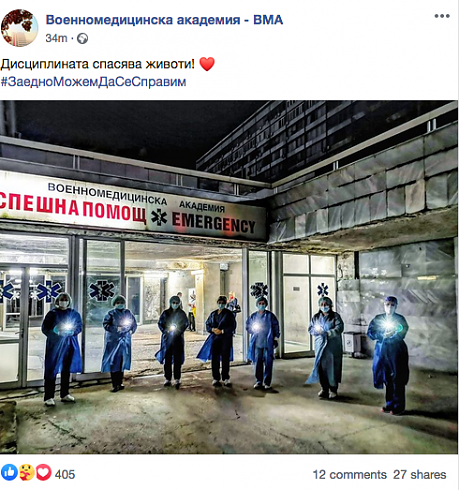This screenshot has height=490, width=459.
Task: Open the three-dots post options menu
Action: click(442, 16)
